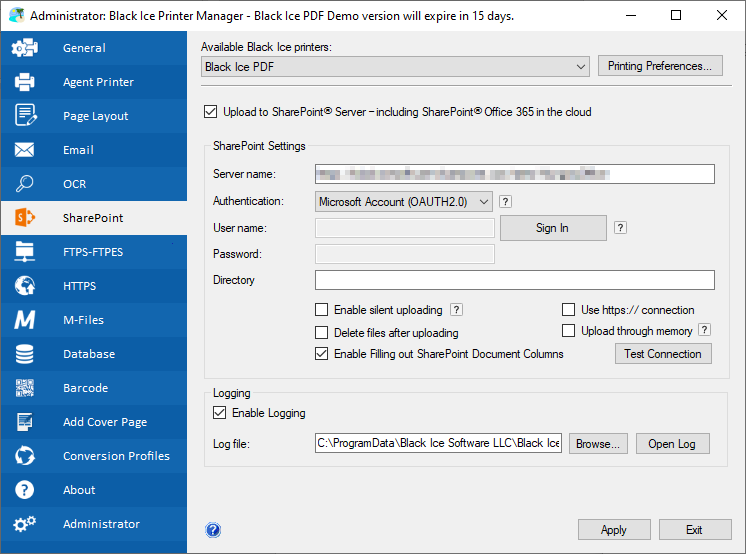This screenshot has width=746, height=554.
Task: Open the Conversion Profiles tab label
Action: (x=116, y=456)
